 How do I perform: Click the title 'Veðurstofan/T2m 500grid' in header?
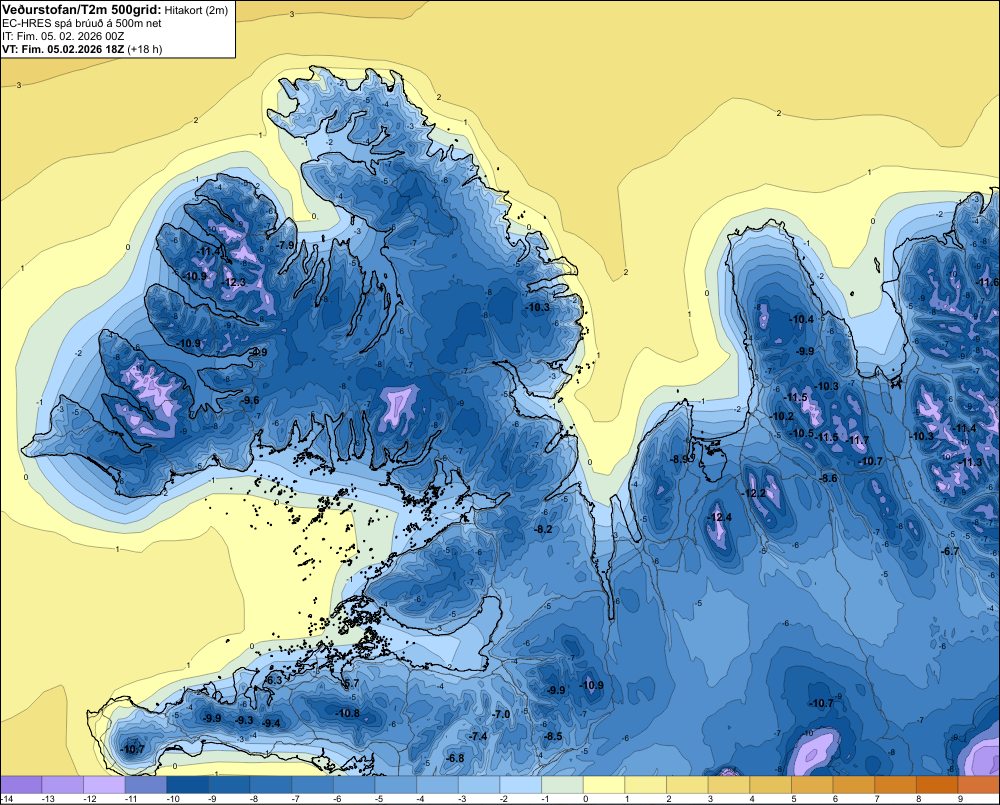point(81,10)
